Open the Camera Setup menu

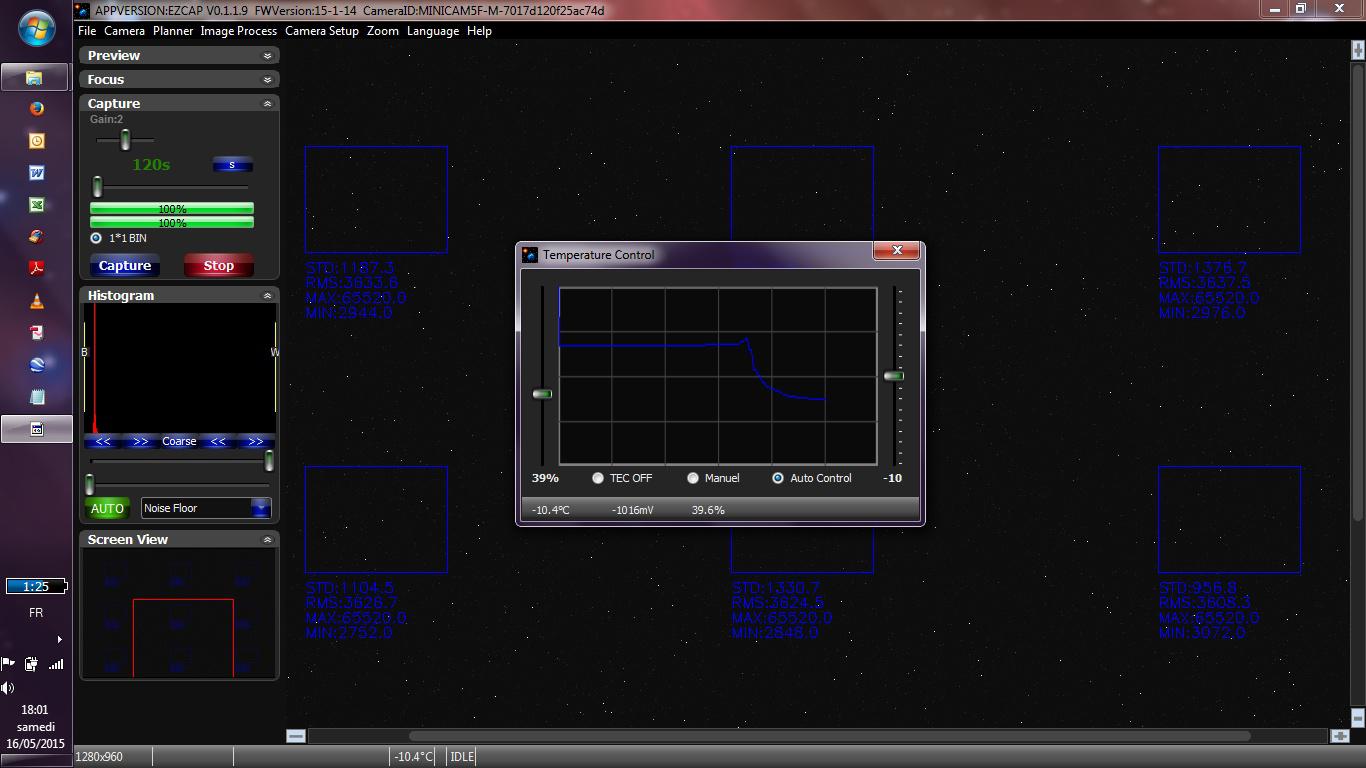point(321,31)
